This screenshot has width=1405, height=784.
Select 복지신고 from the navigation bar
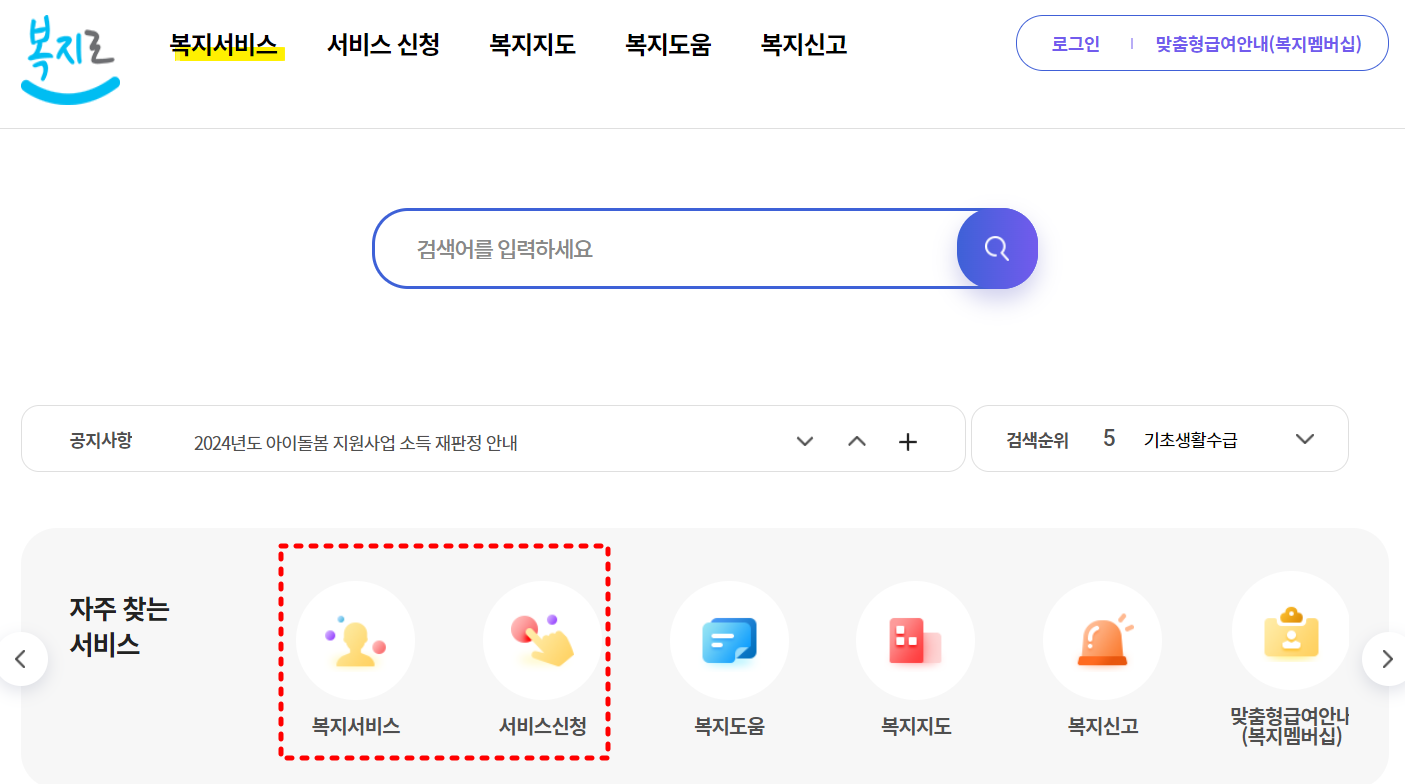tap(802, 44)
